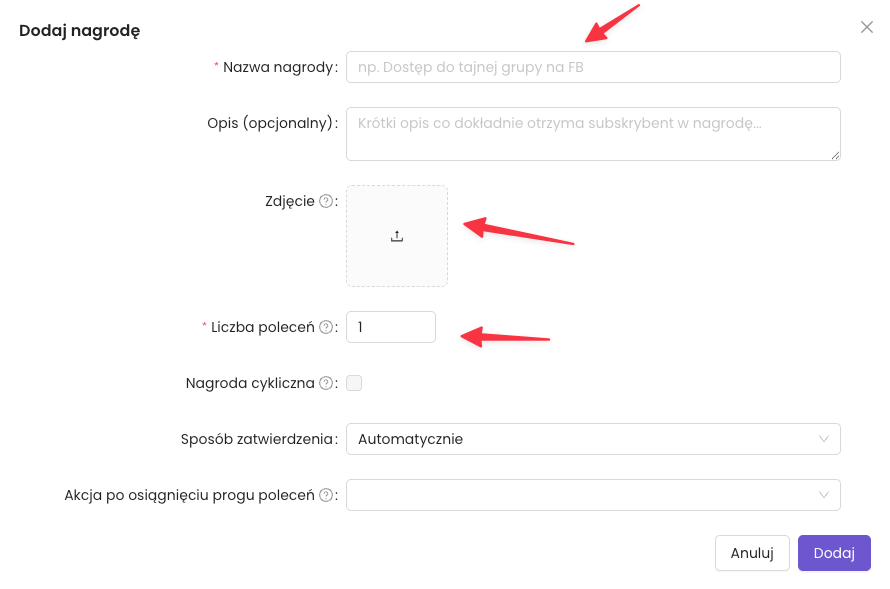Viewport: 890px width, 589px height.
Task: Click the Liczba poleceń label text
Action: click(x=262, y=327)
